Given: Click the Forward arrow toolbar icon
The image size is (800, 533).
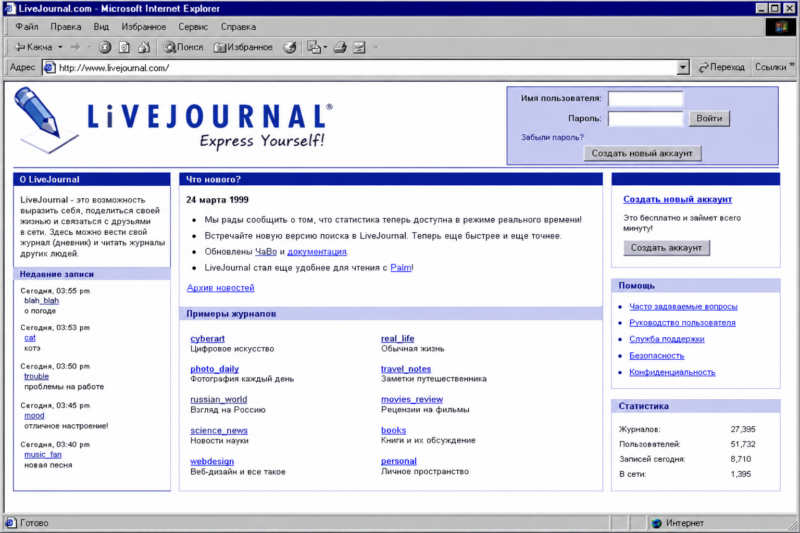Looking at the screenshot, I should pyautogui.click(x=76, y=47).
